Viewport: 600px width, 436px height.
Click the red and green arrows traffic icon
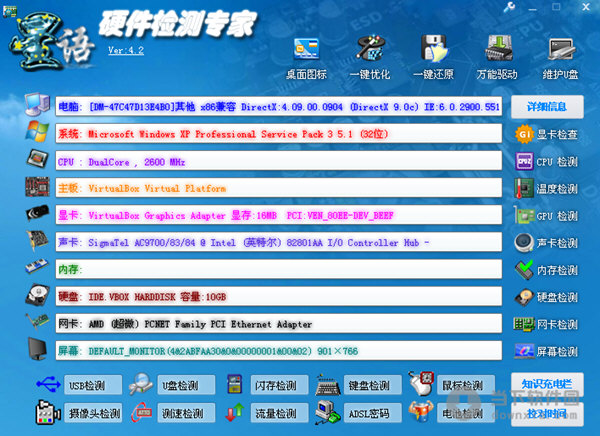(234, 412)
